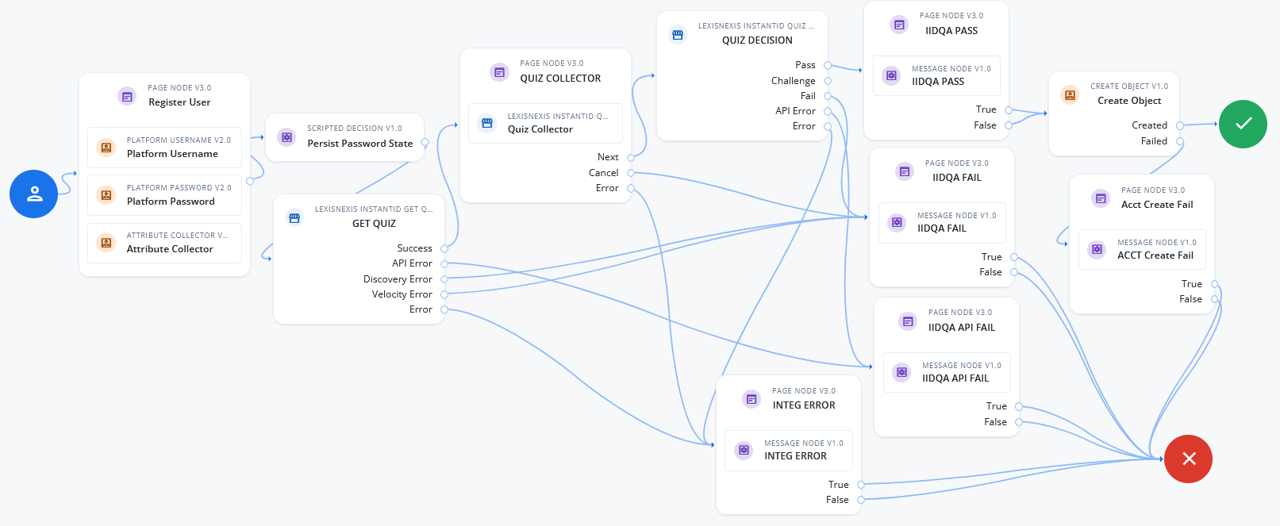
Task: Click the green Success checkmark node
Action: 1243,124
